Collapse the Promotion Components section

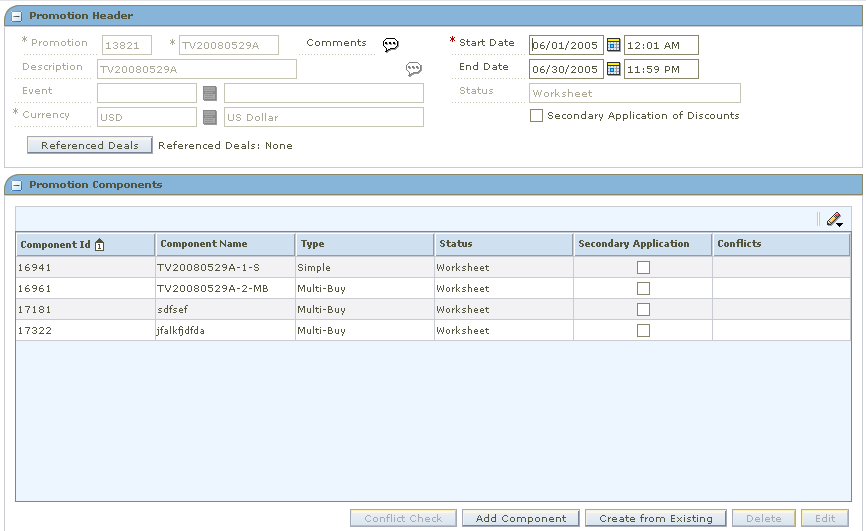click(17, 186)
